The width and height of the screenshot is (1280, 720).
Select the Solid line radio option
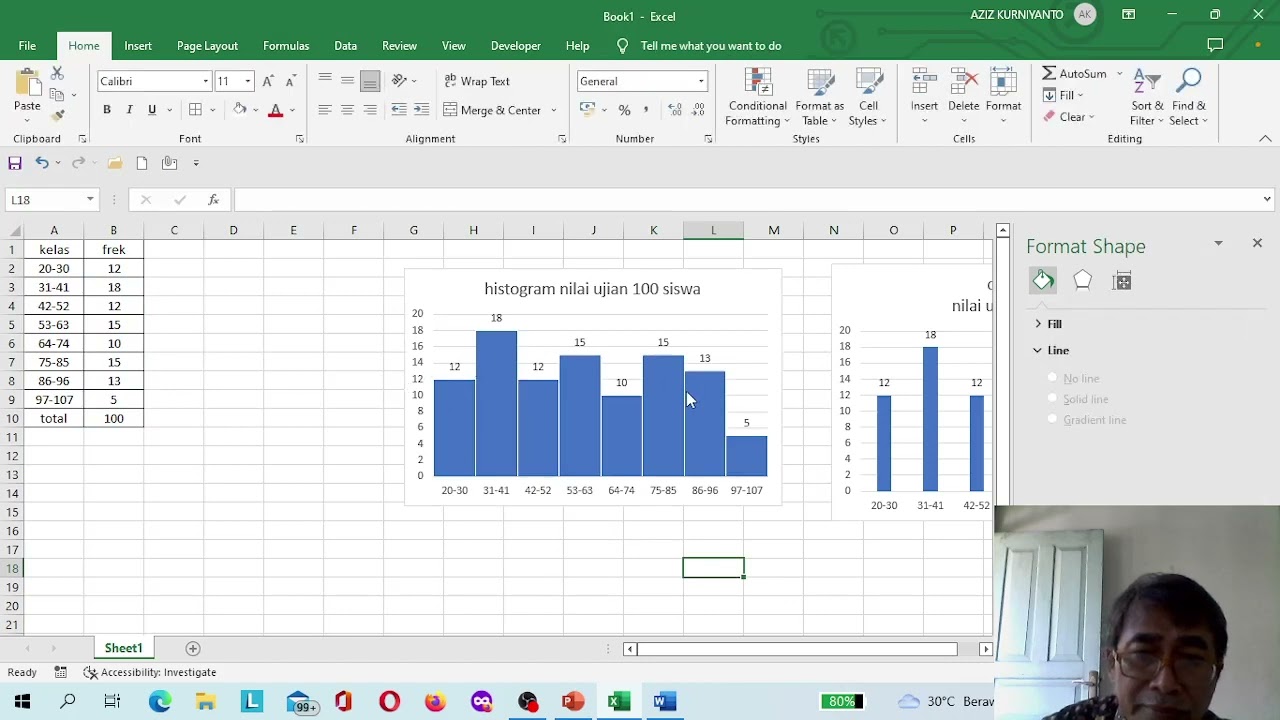(1077, 399)
